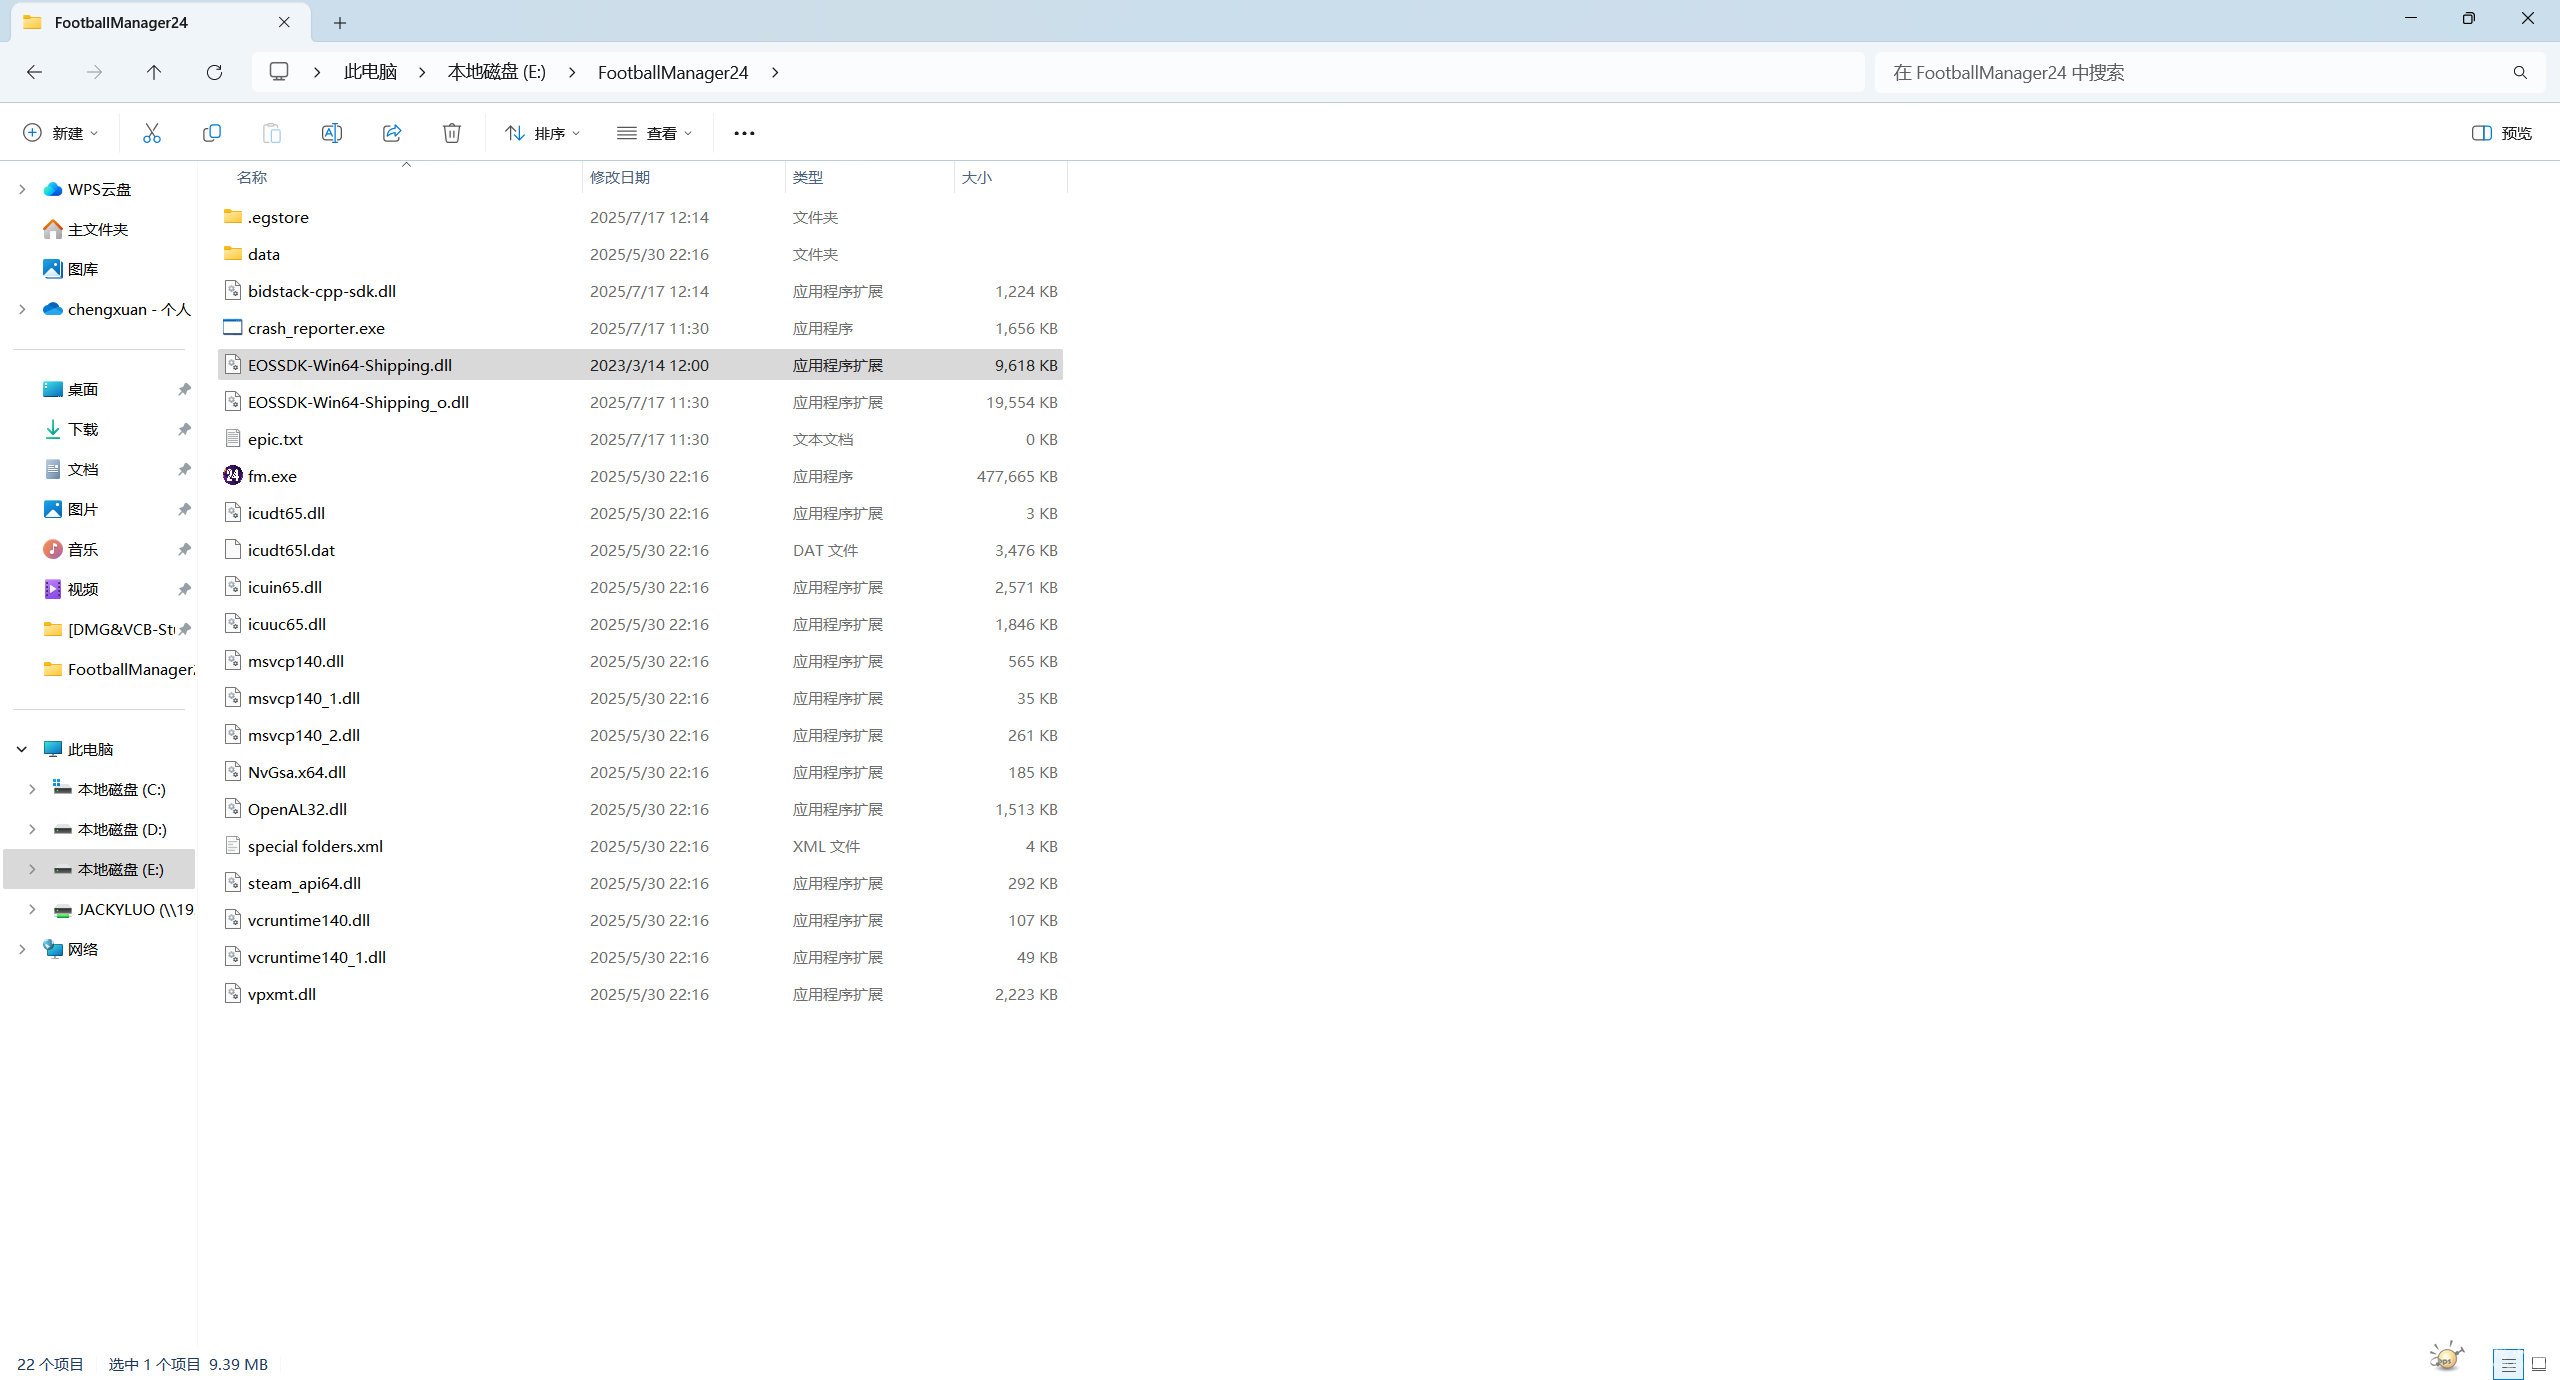Screen dimensions: 2560x1380
Task: Click FootballManager24 in breadcrumb
Action: click(x=673, y=72)
